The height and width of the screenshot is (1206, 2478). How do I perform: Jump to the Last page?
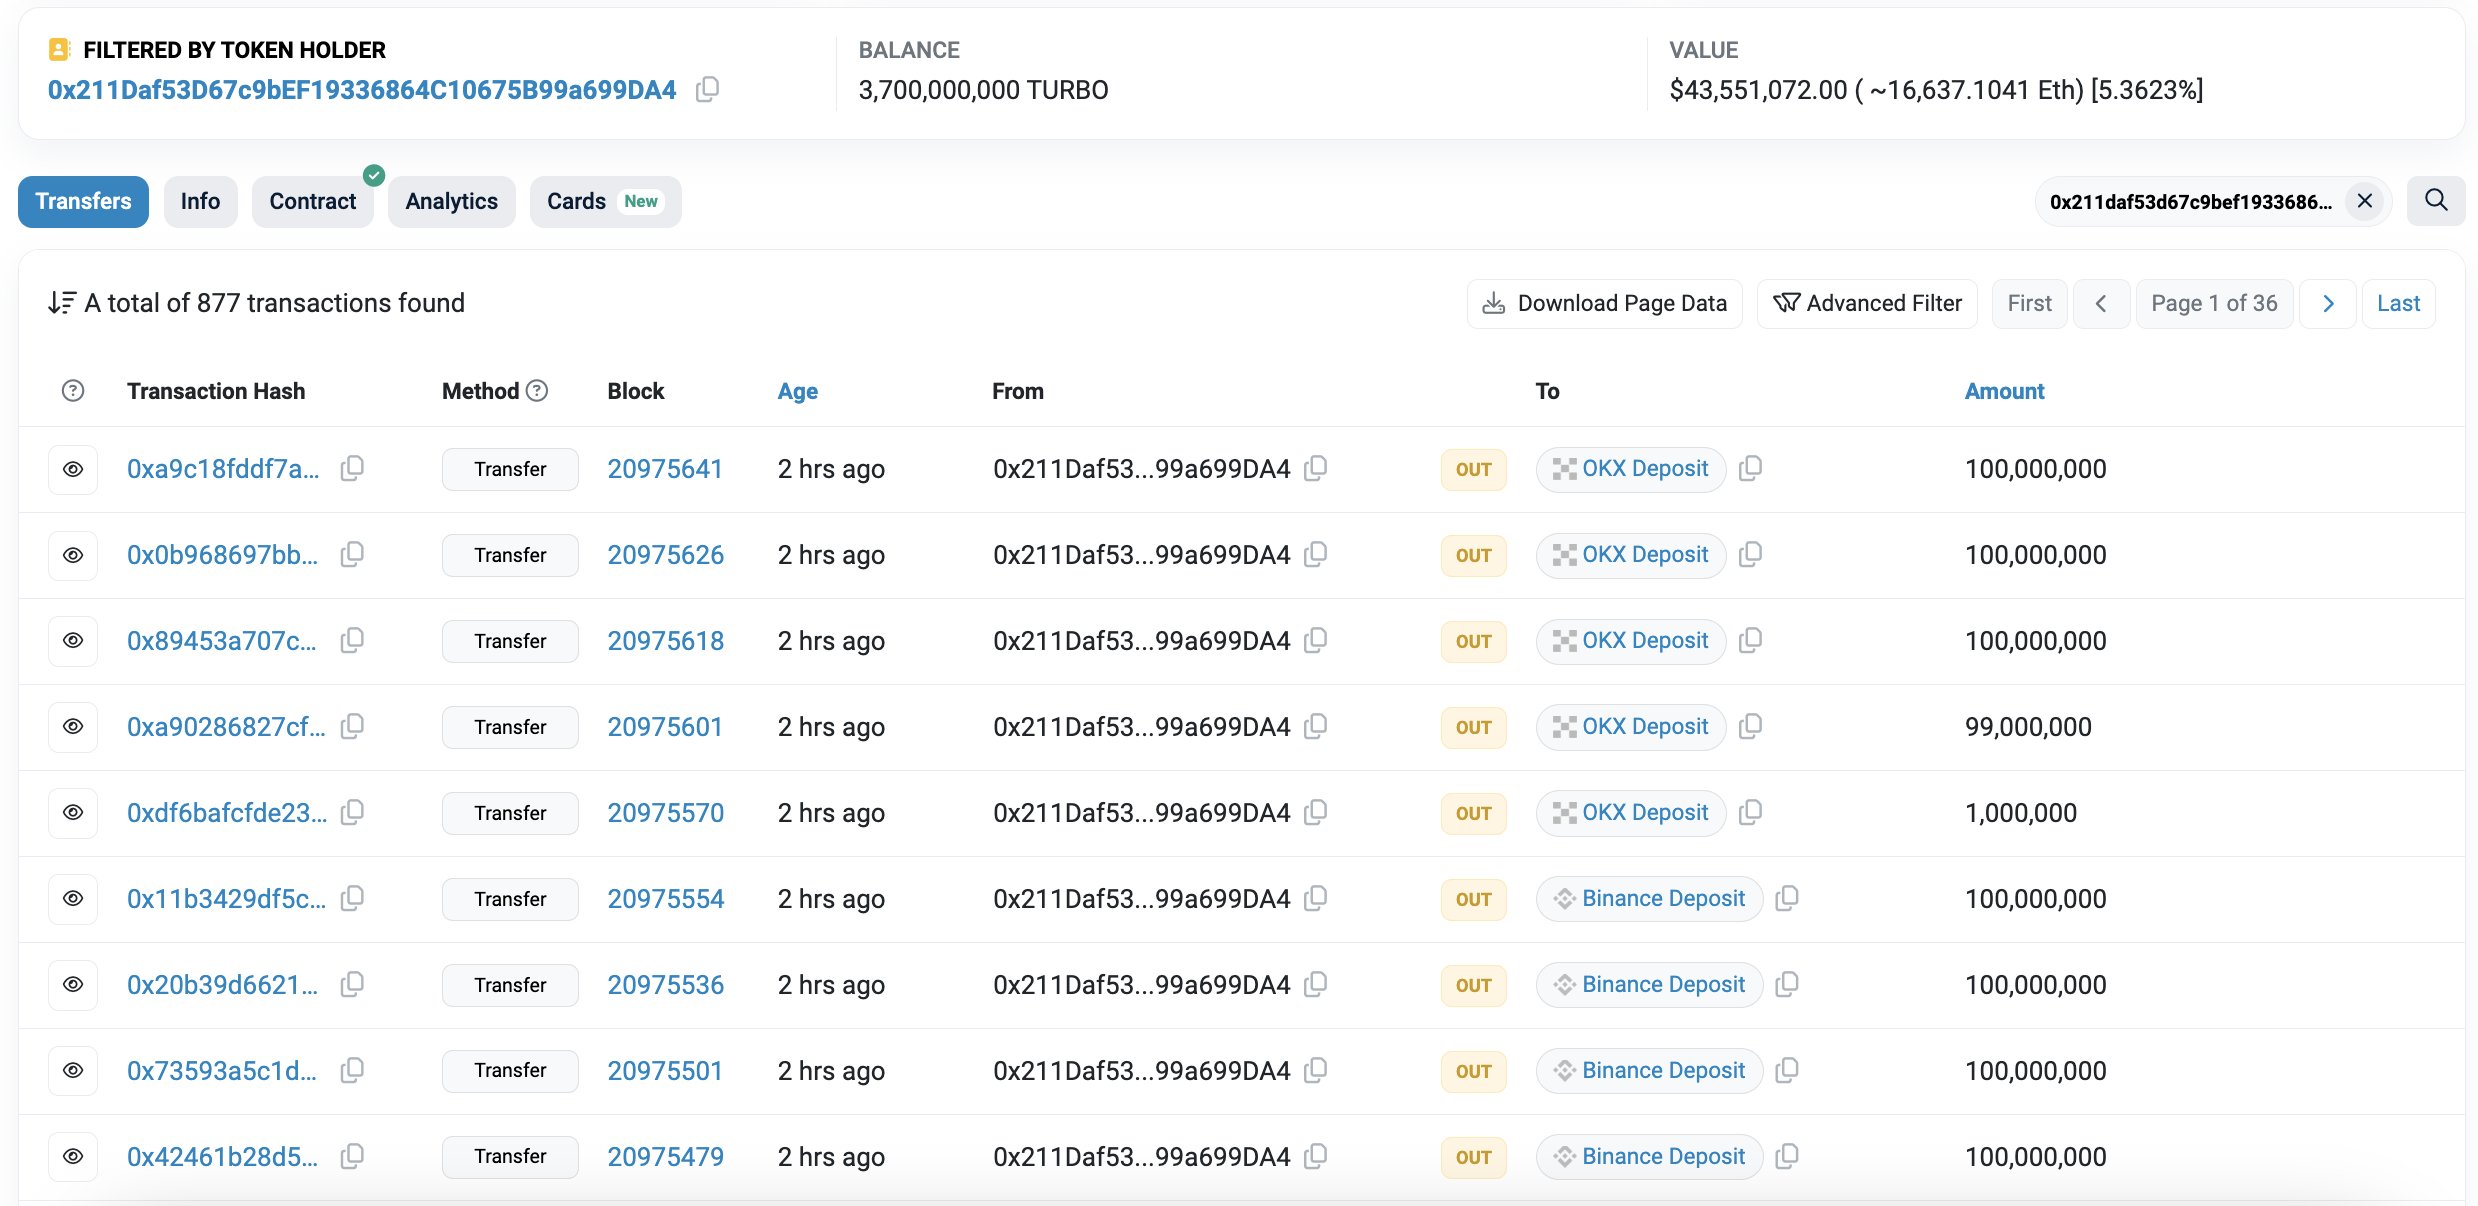tap(2398, 303)
